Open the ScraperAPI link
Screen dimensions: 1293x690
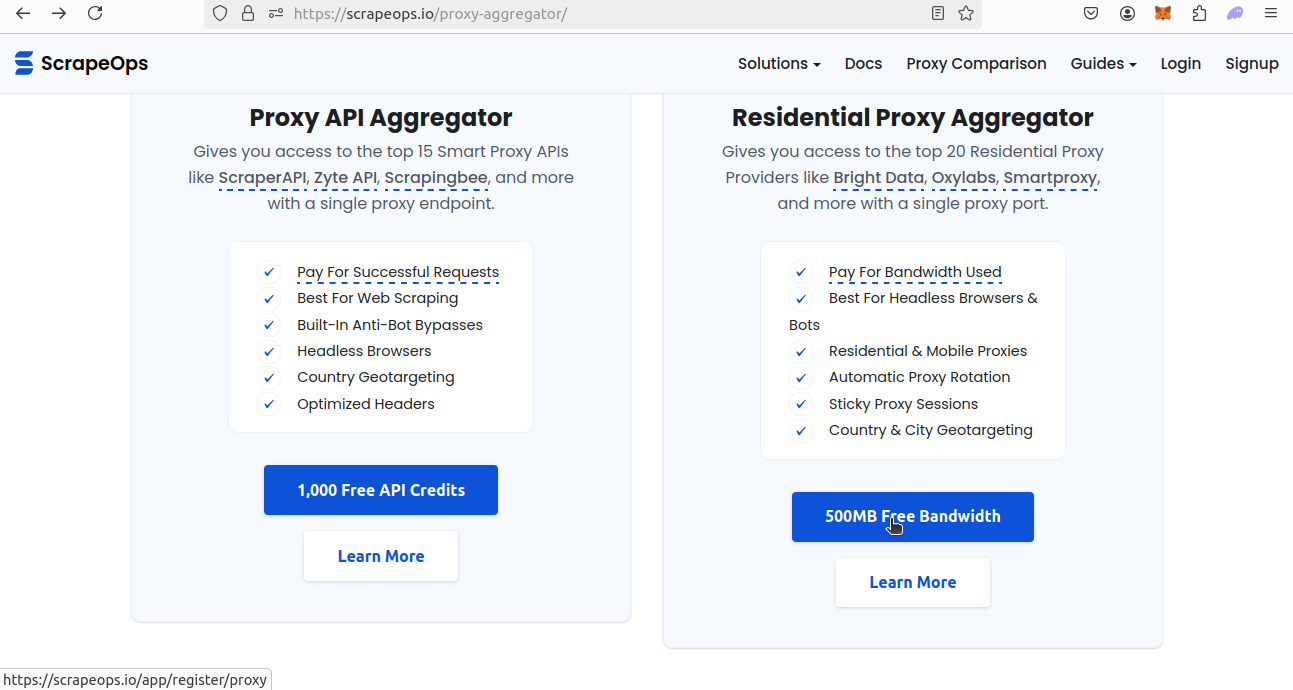[262, 178]
